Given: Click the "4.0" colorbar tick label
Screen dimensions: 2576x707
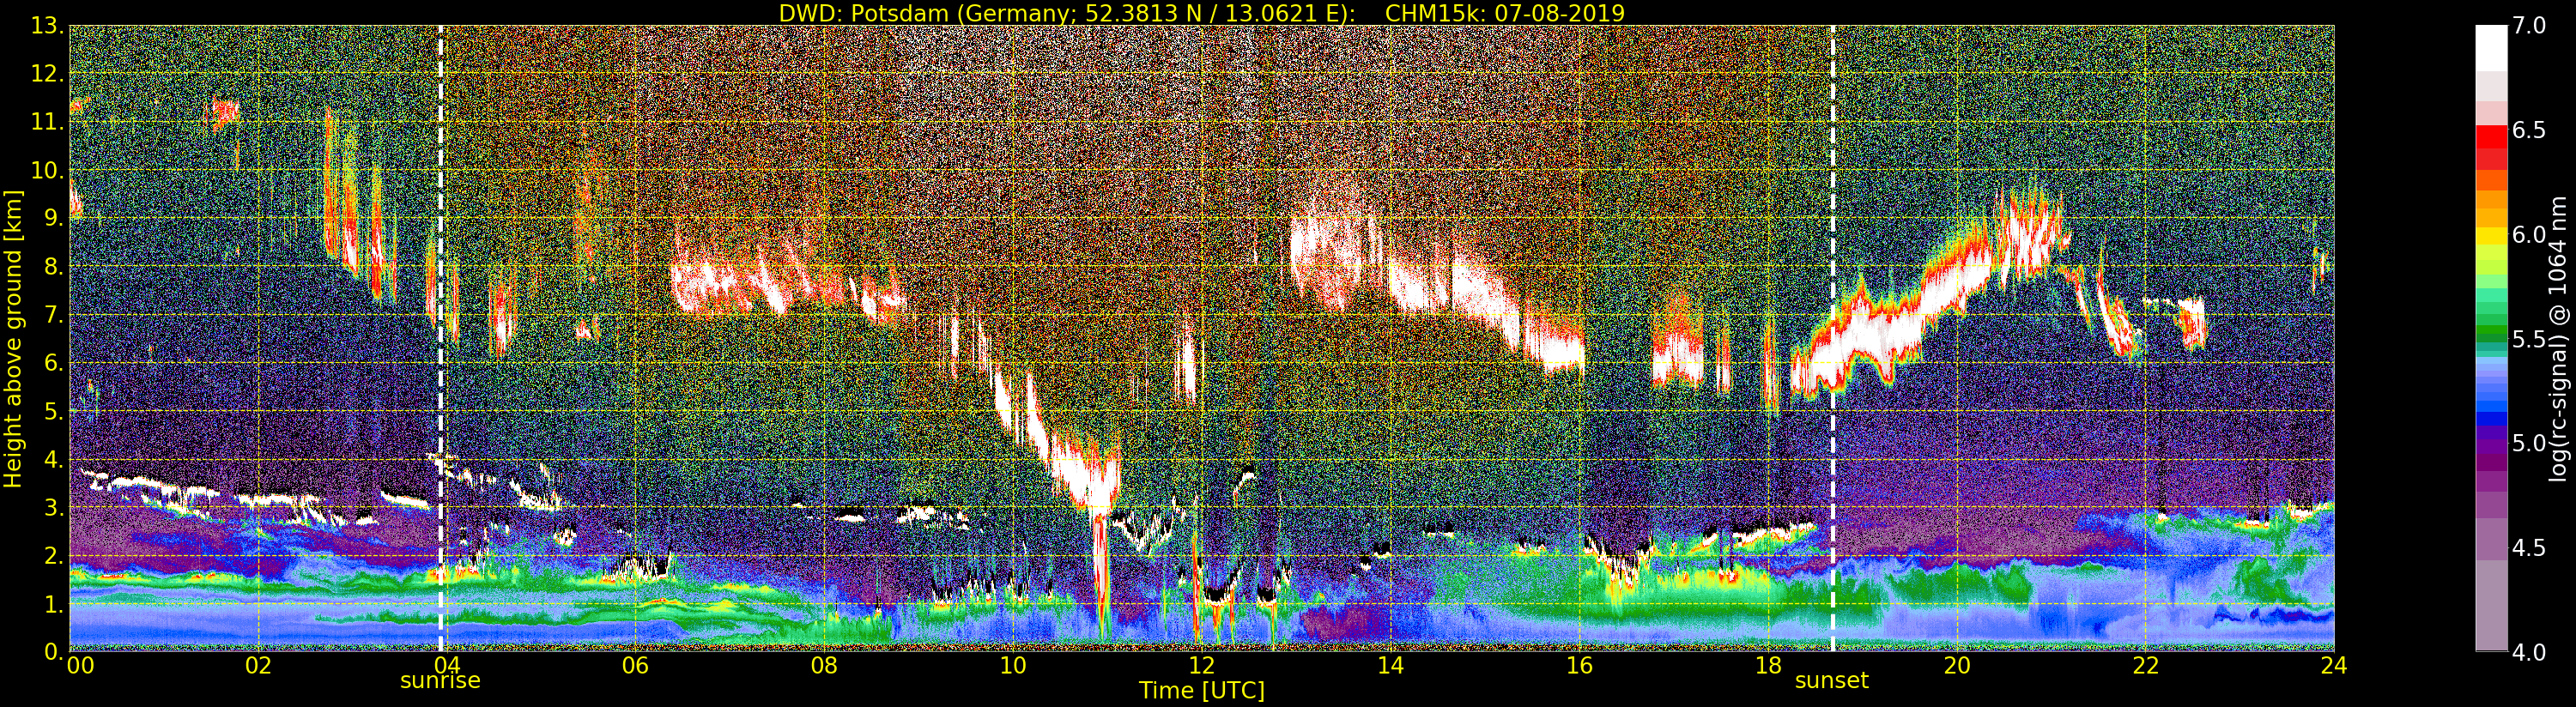Looking at the screenshot, I should [x=2530, y=651].
